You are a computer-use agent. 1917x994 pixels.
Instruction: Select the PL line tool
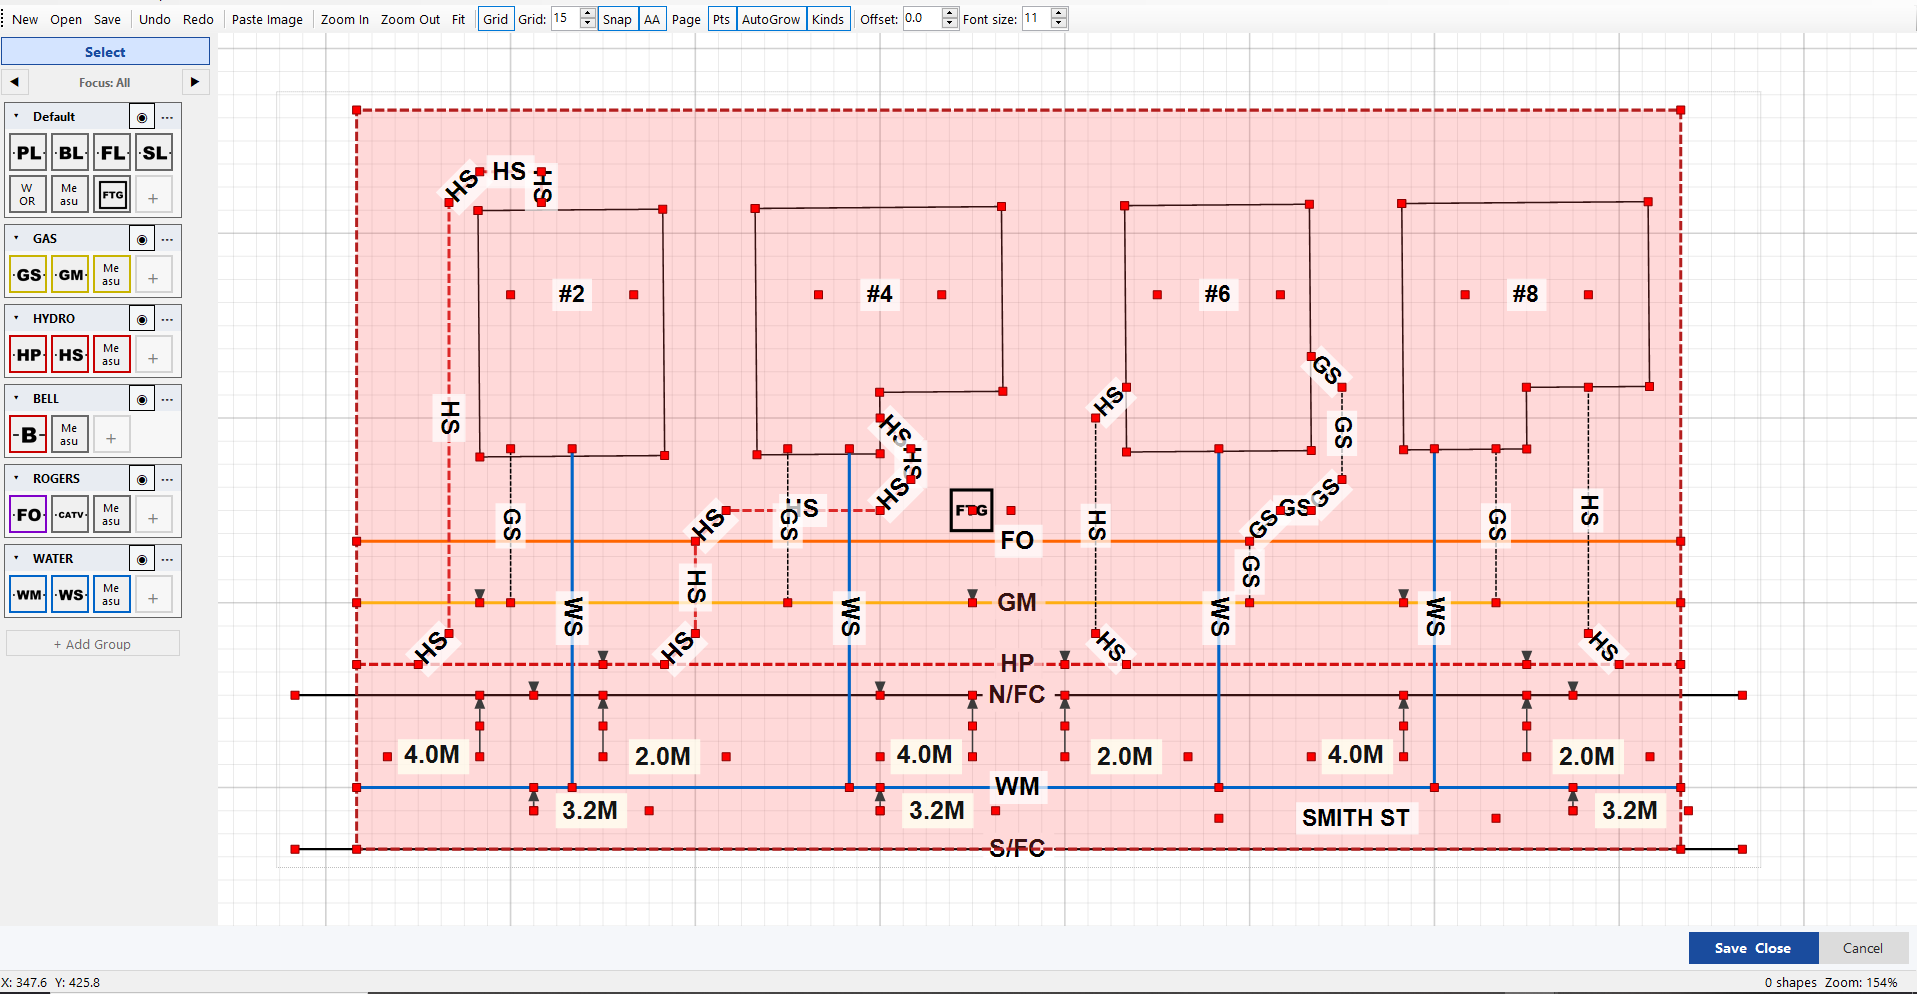point(28,153)
